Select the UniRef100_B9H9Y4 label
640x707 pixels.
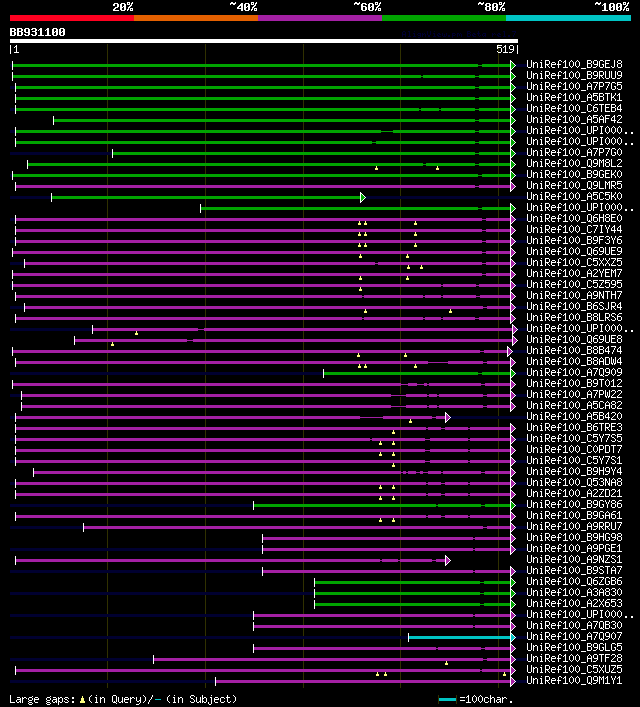coord(574,472)
